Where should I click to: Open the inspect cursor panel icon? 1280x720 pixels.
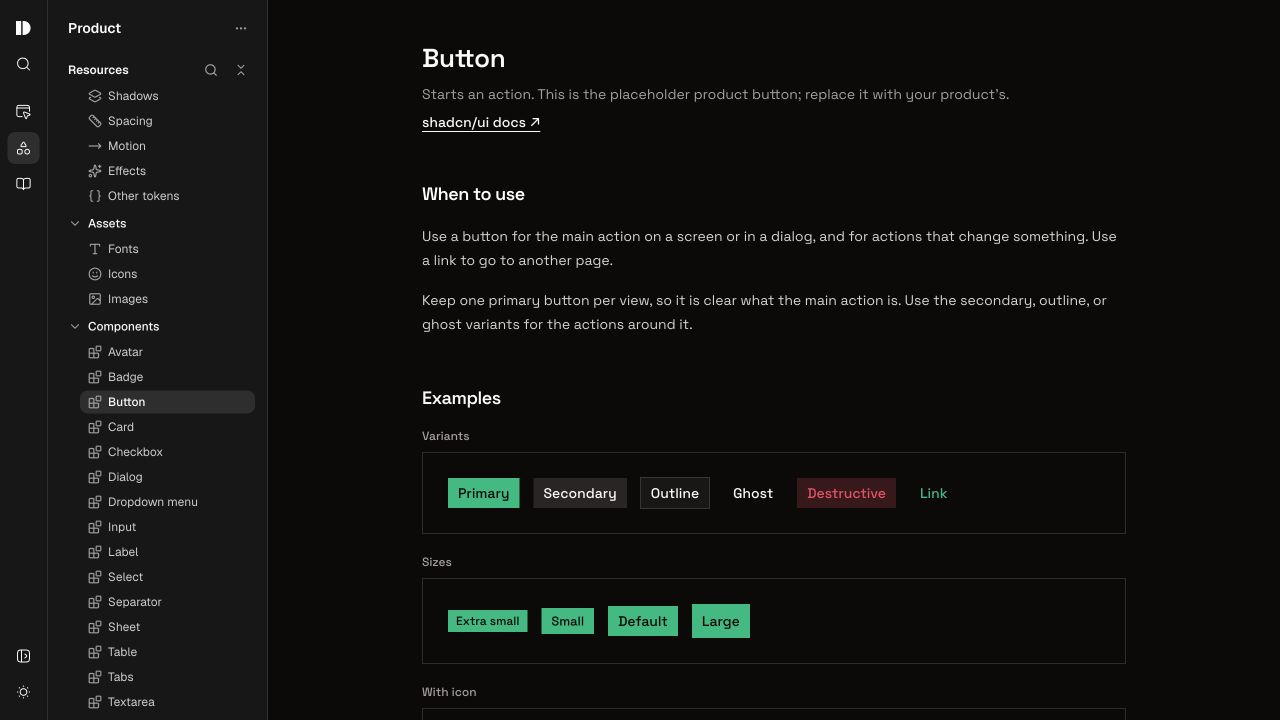click(23, 112)
